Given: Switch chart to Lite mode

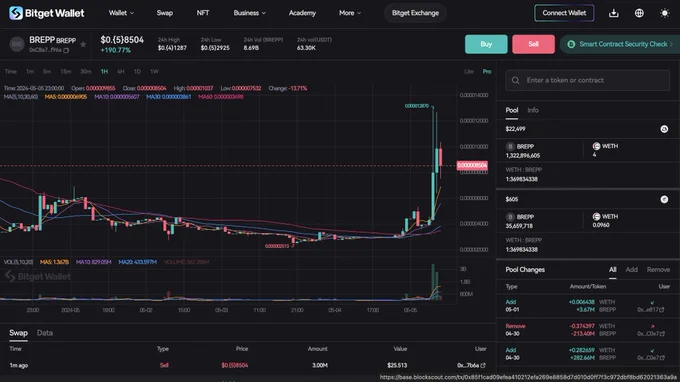Looking at the screenshot, I should coord(469,72).
